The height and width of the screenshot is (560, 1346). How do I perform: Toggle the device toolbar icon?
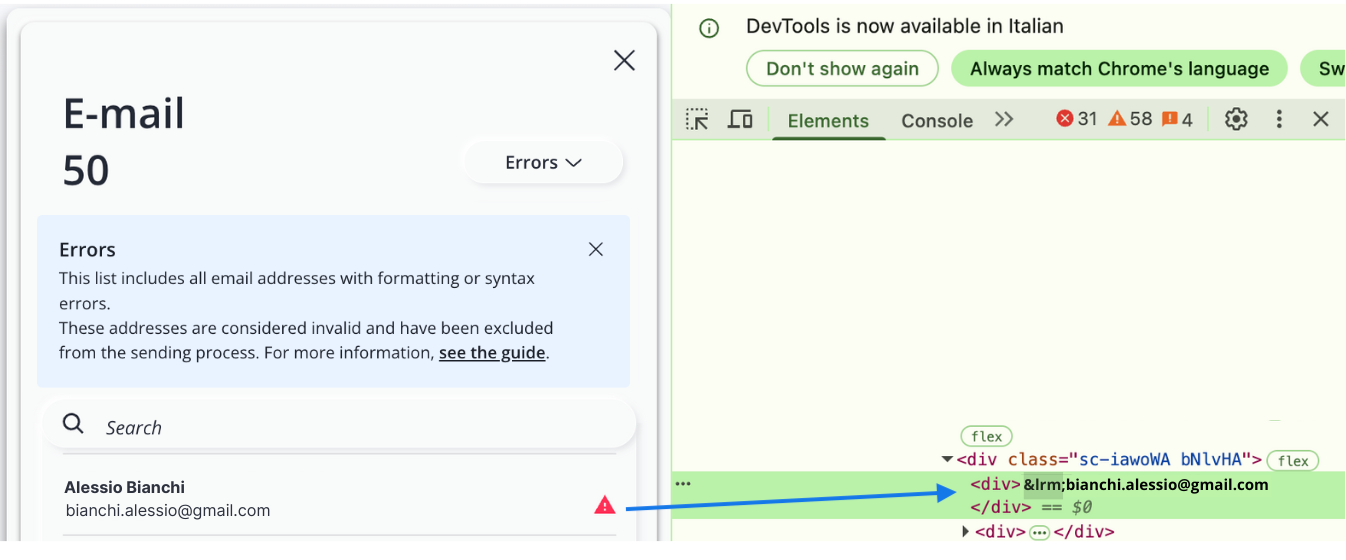click(740, 120)
